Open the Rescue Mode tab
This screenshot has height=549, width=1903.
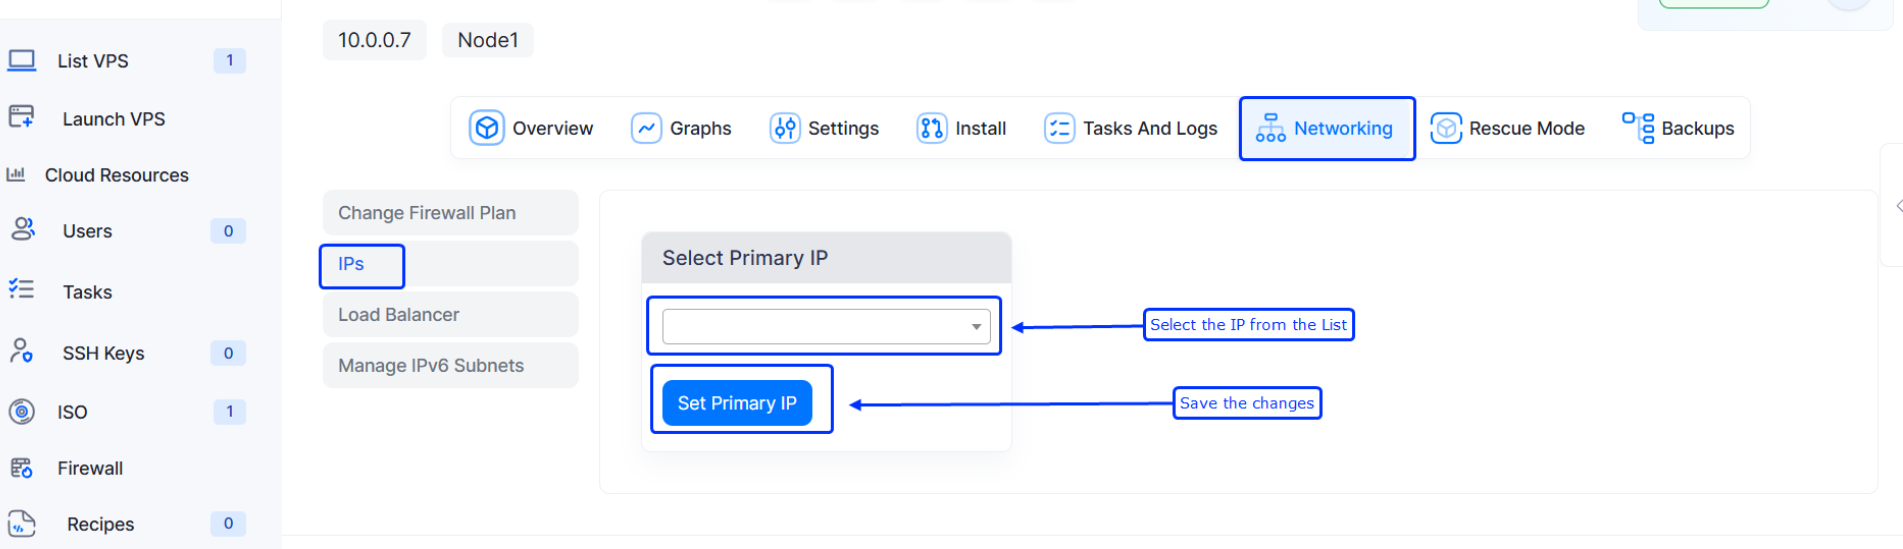pyautogui.click(x=1507, y=128)
